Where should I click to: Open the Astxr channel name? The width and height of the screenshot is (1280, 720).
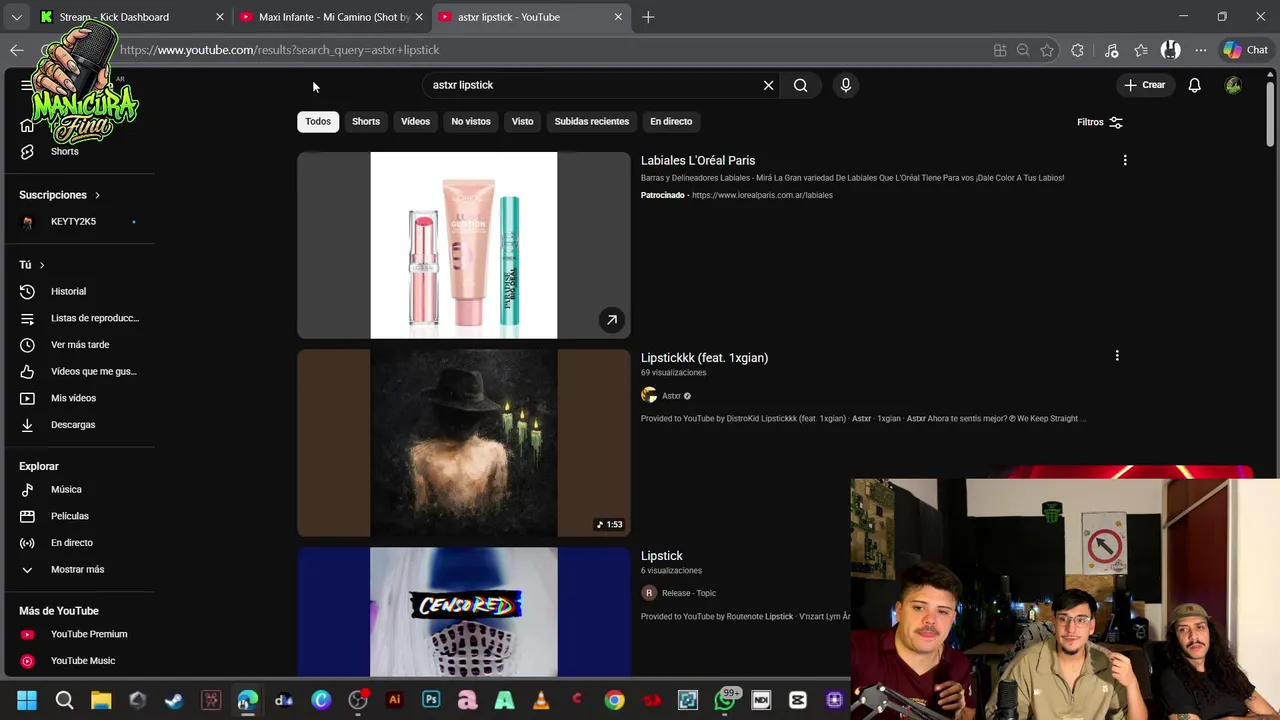click(671, 396)
